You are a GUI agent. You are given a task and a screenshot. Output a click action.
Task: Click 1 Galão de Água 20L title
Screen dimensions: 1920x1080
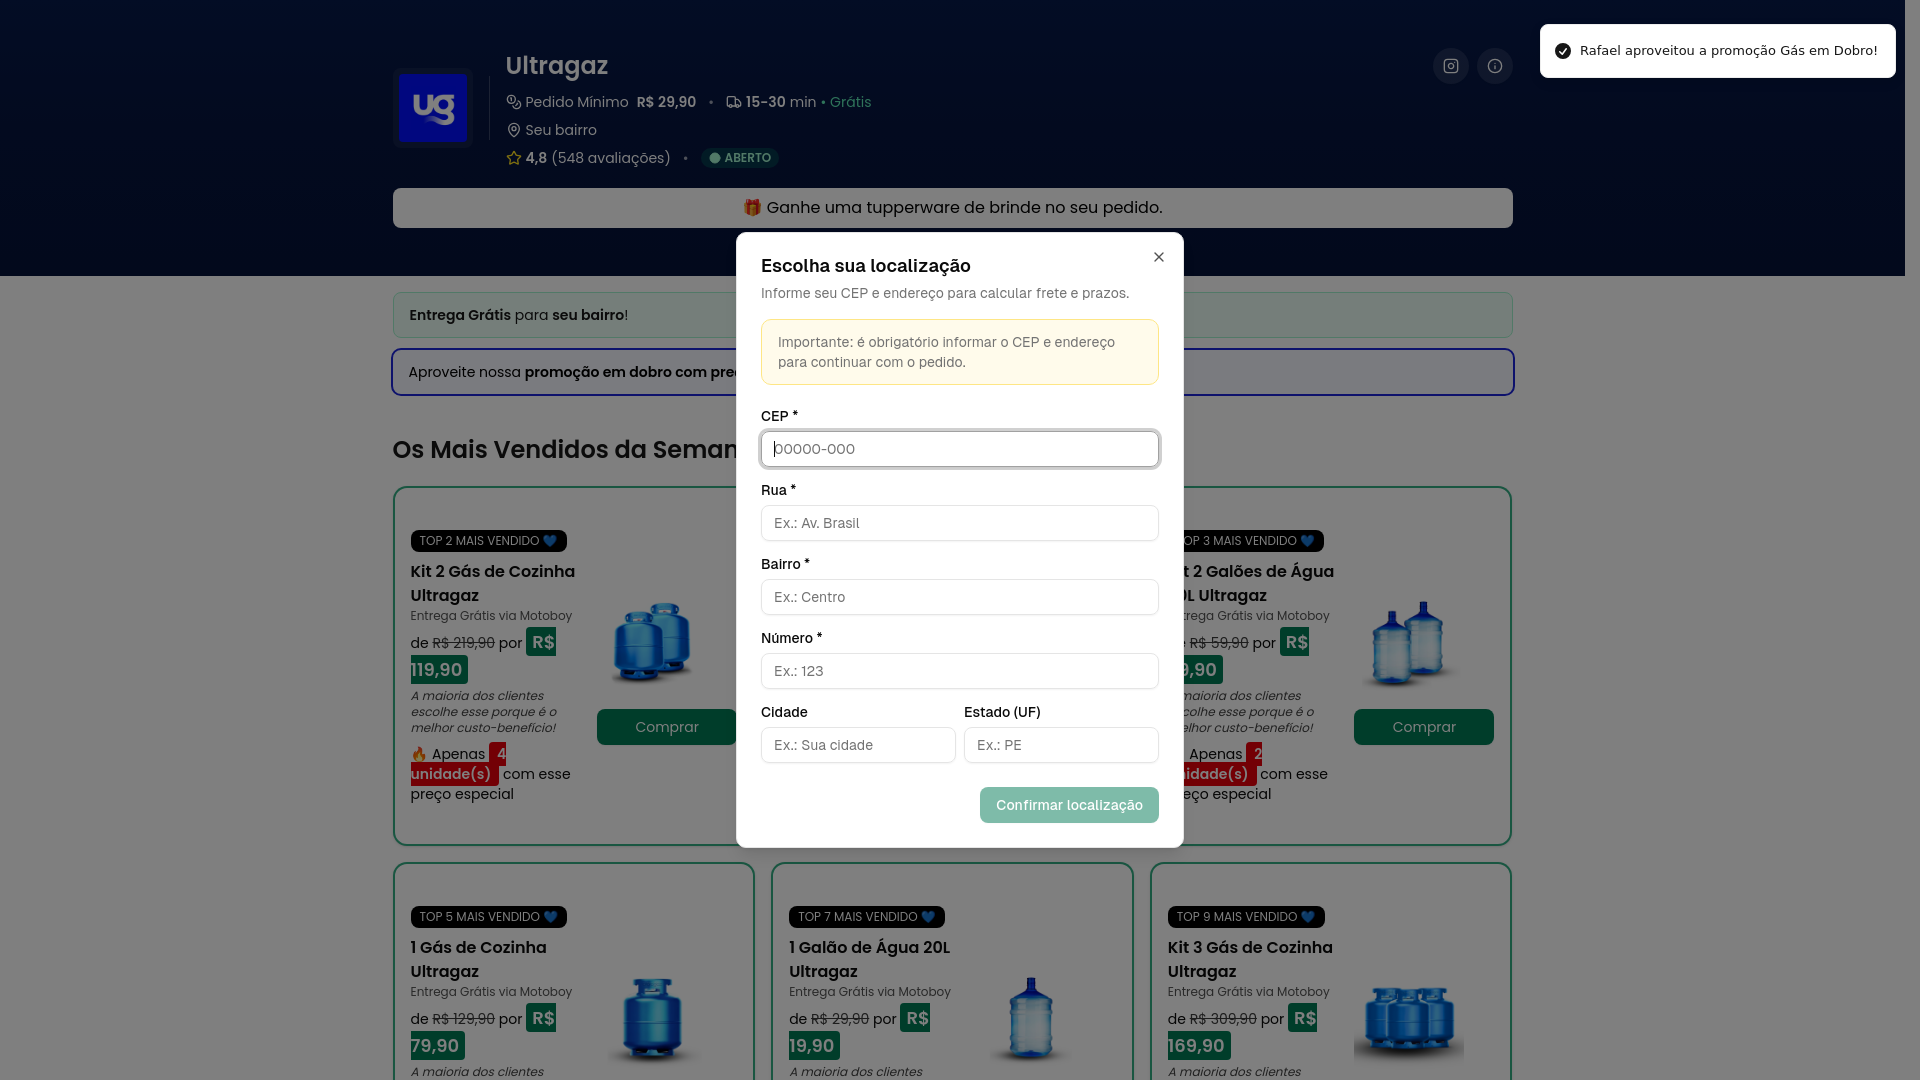[869, 959]
